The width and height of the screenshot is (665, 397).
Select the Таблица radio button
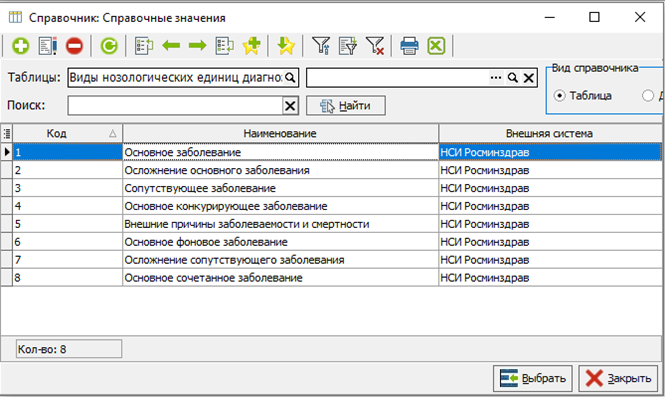click(559, 96)
